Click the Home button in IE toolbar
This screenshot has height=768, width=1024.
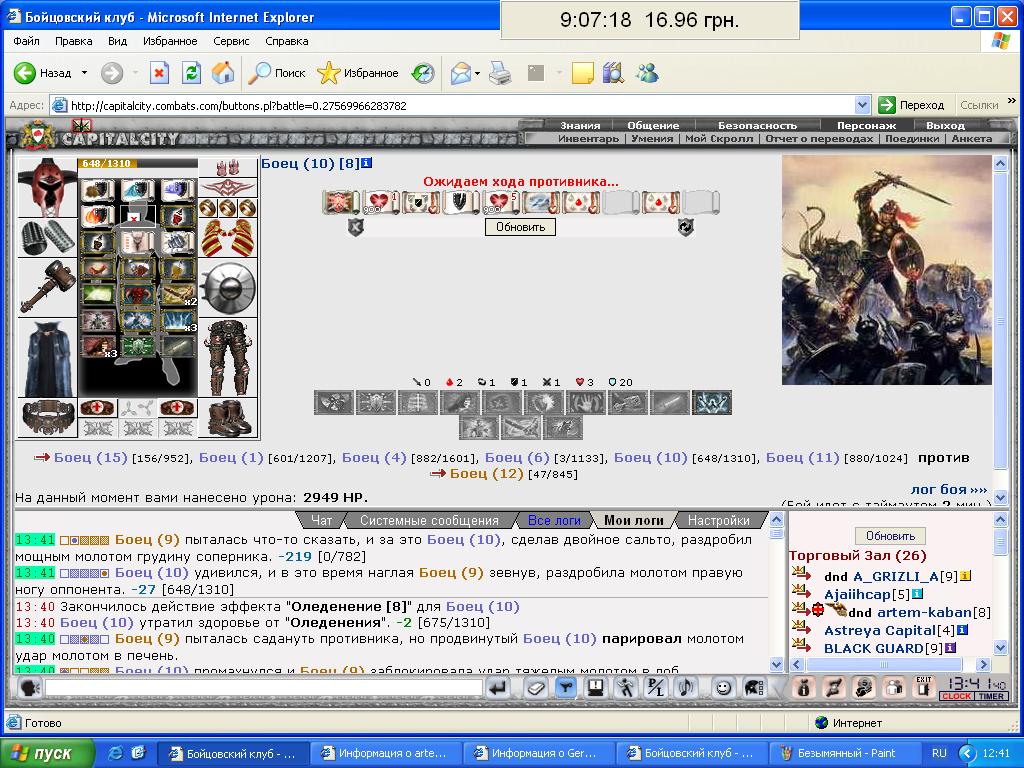coord(223,73)
